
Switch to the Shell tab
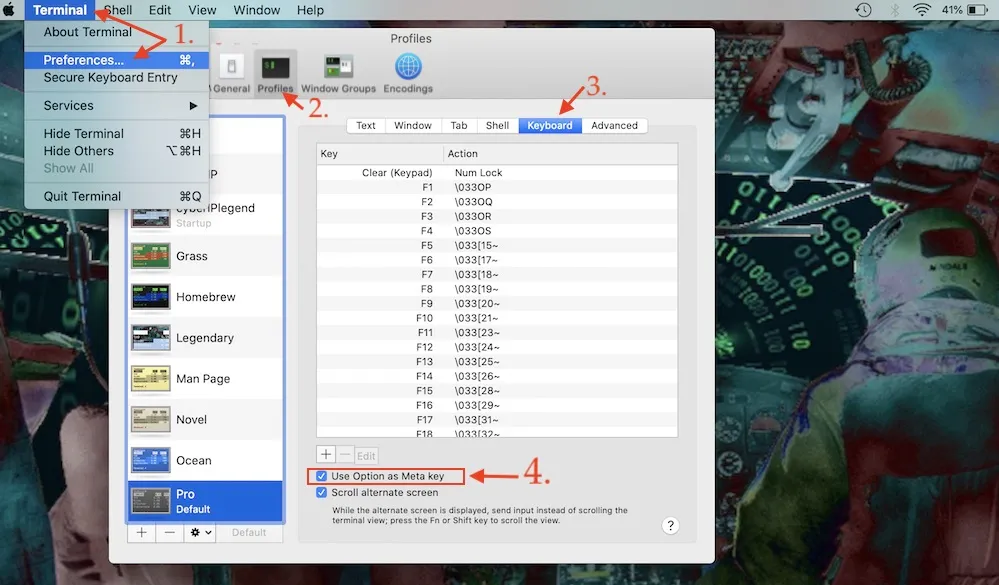[497, 126]
